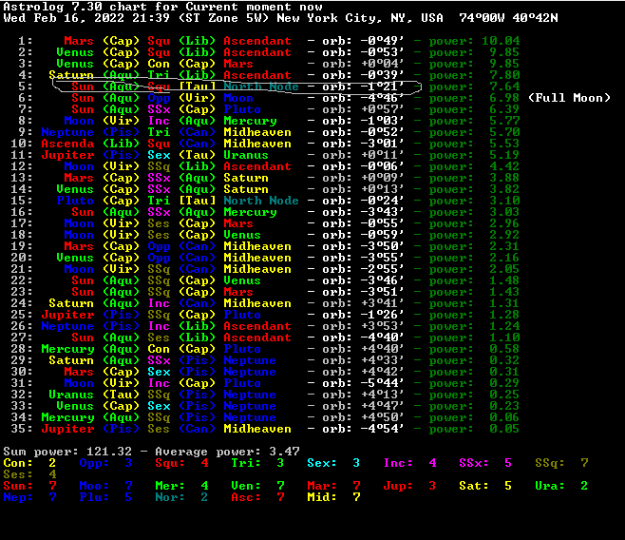Image resolution: width=625 pixels, height=540 pixels.
Task: Click the '(Full Moon)' annotation
Action: [569, 98]
